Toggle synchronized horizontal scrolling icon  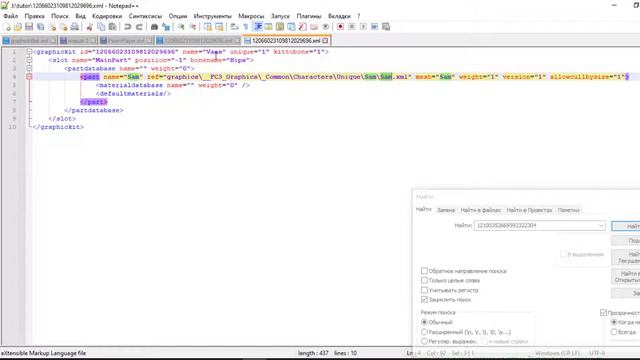point(219,27)
